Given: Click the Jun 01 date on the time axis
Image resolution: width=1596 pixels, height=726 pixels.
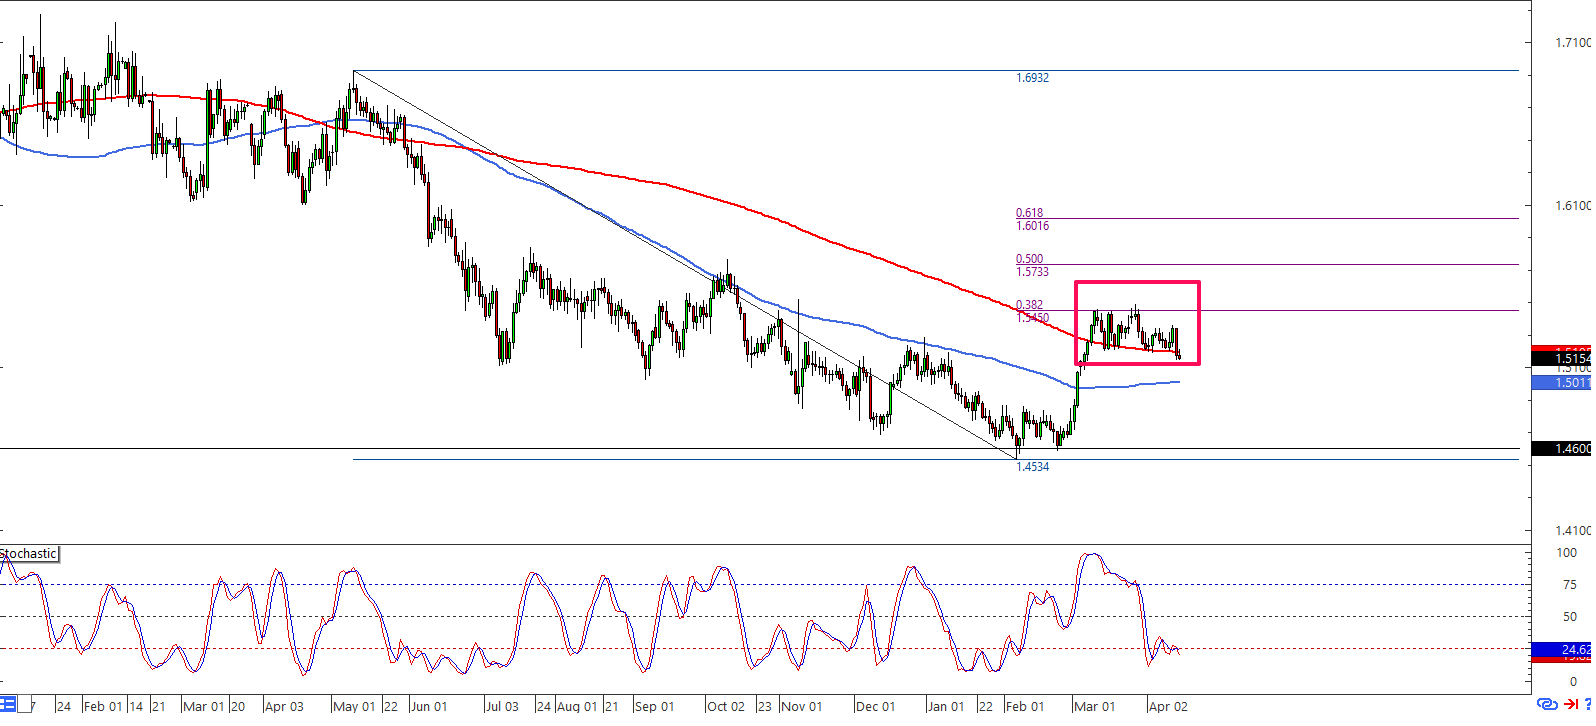Looking at the screenshot, I should [x=430, y=706].
